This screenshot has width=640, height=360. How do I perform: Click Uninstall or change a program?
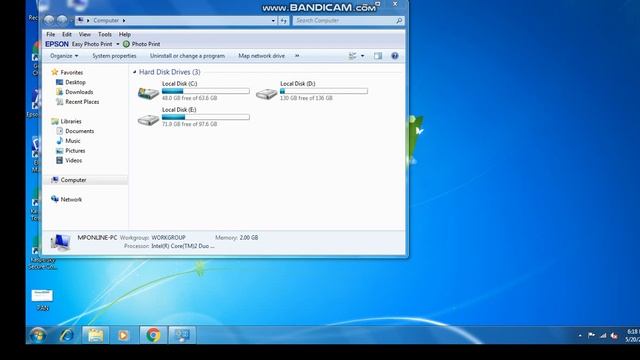tap(187, 56)
